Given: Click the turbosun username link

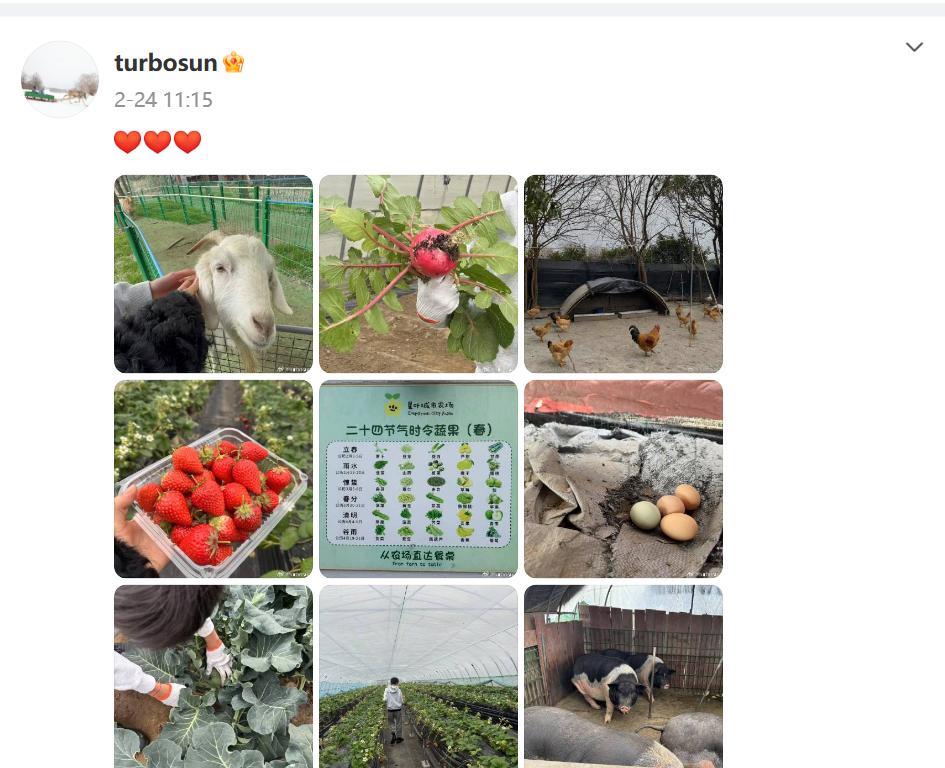Looking at the screenshot, I should point(166,63).
